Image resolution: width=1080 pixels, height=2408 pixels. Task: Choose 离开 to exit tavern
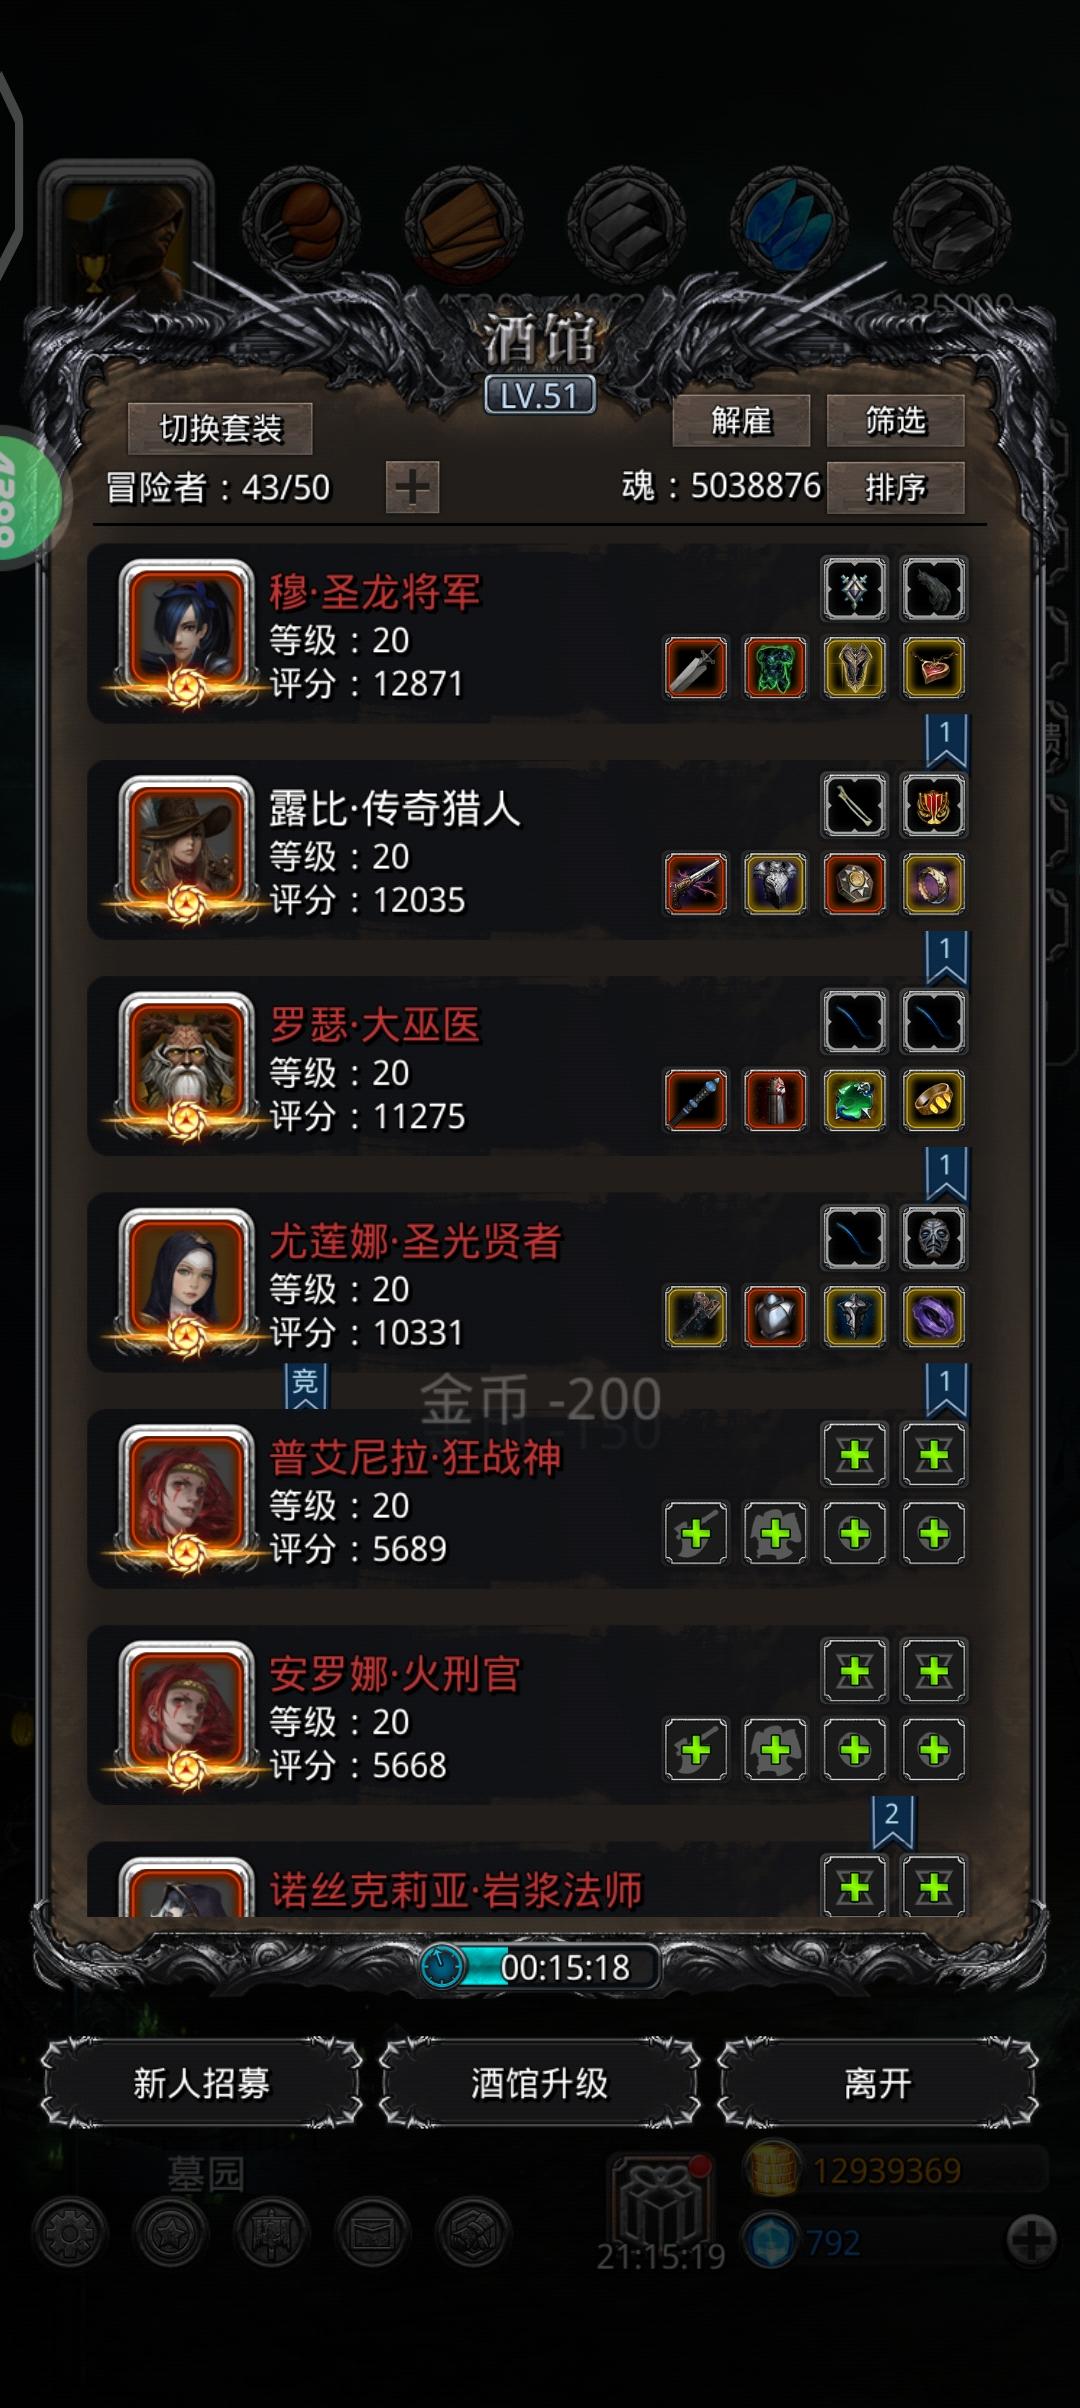[x=877, y=2084]
